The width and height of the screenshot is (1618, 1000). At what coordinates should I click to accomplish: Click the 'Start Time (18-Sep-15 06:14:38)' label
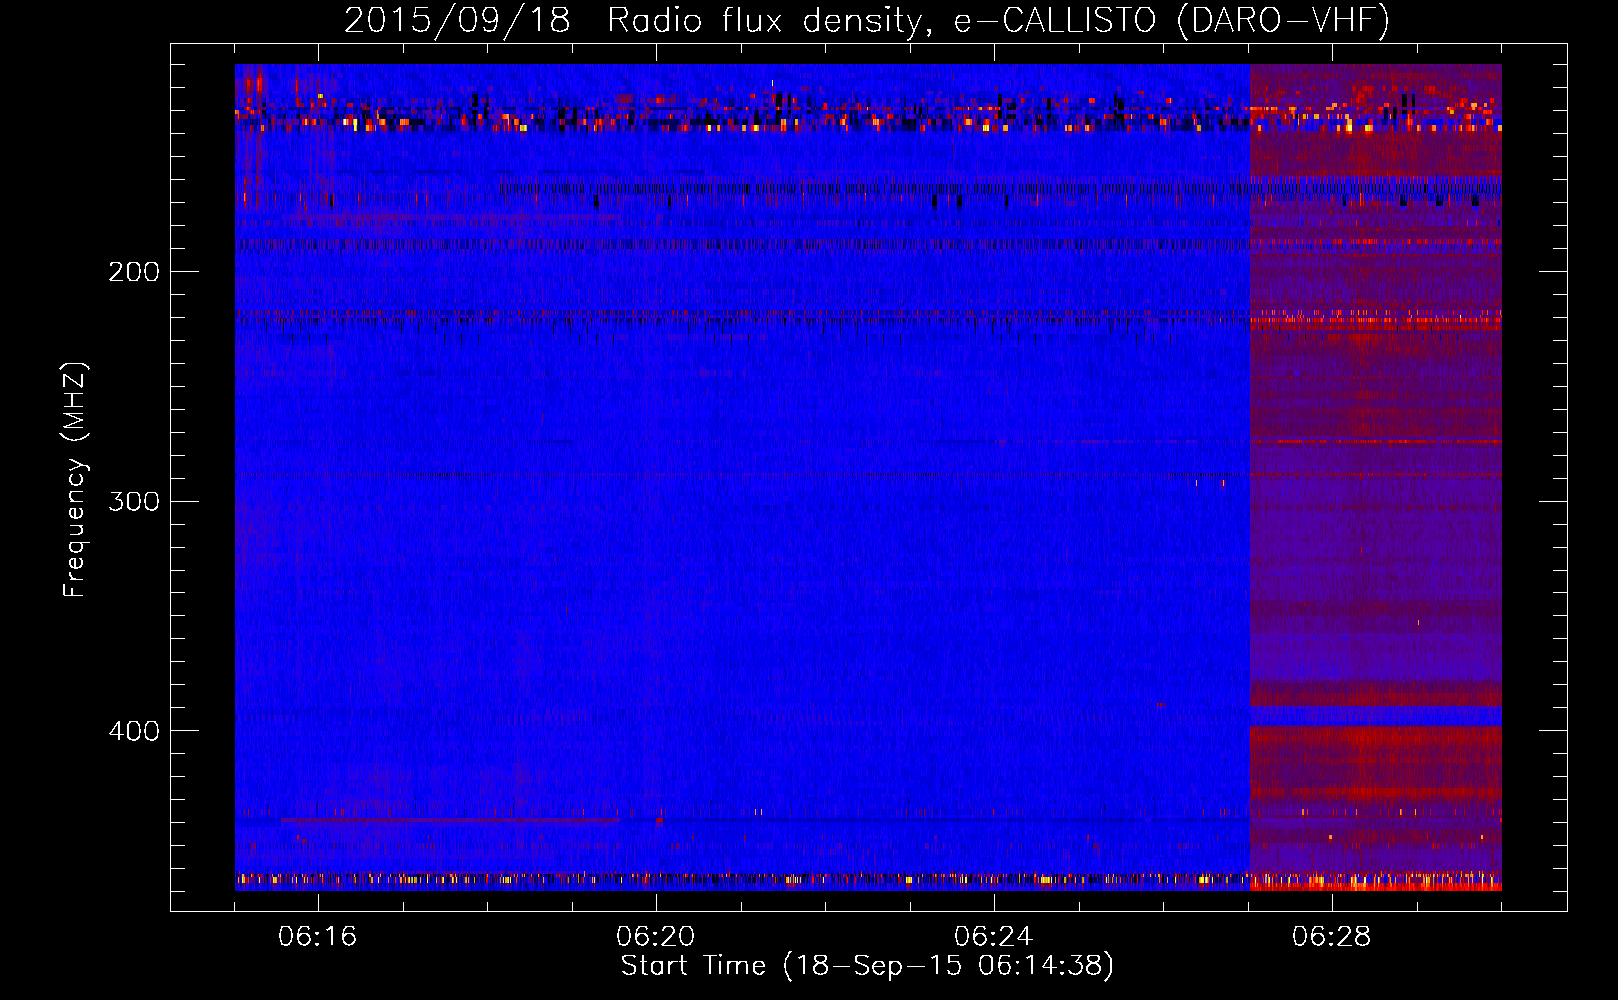point(867,966)
